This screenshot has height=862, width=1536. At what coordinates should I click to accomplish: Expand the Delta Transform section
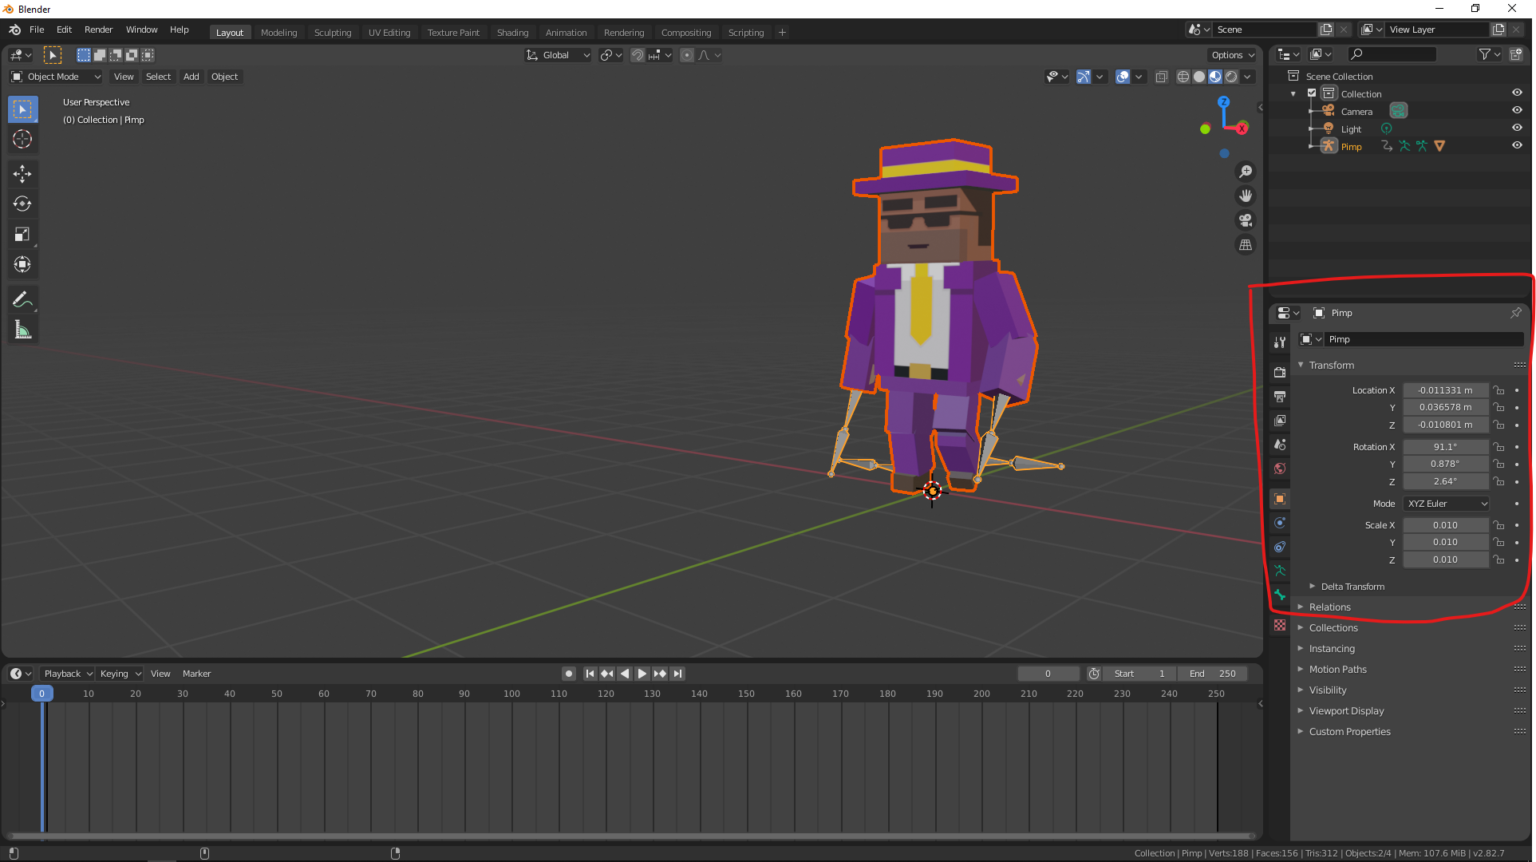1346,586
